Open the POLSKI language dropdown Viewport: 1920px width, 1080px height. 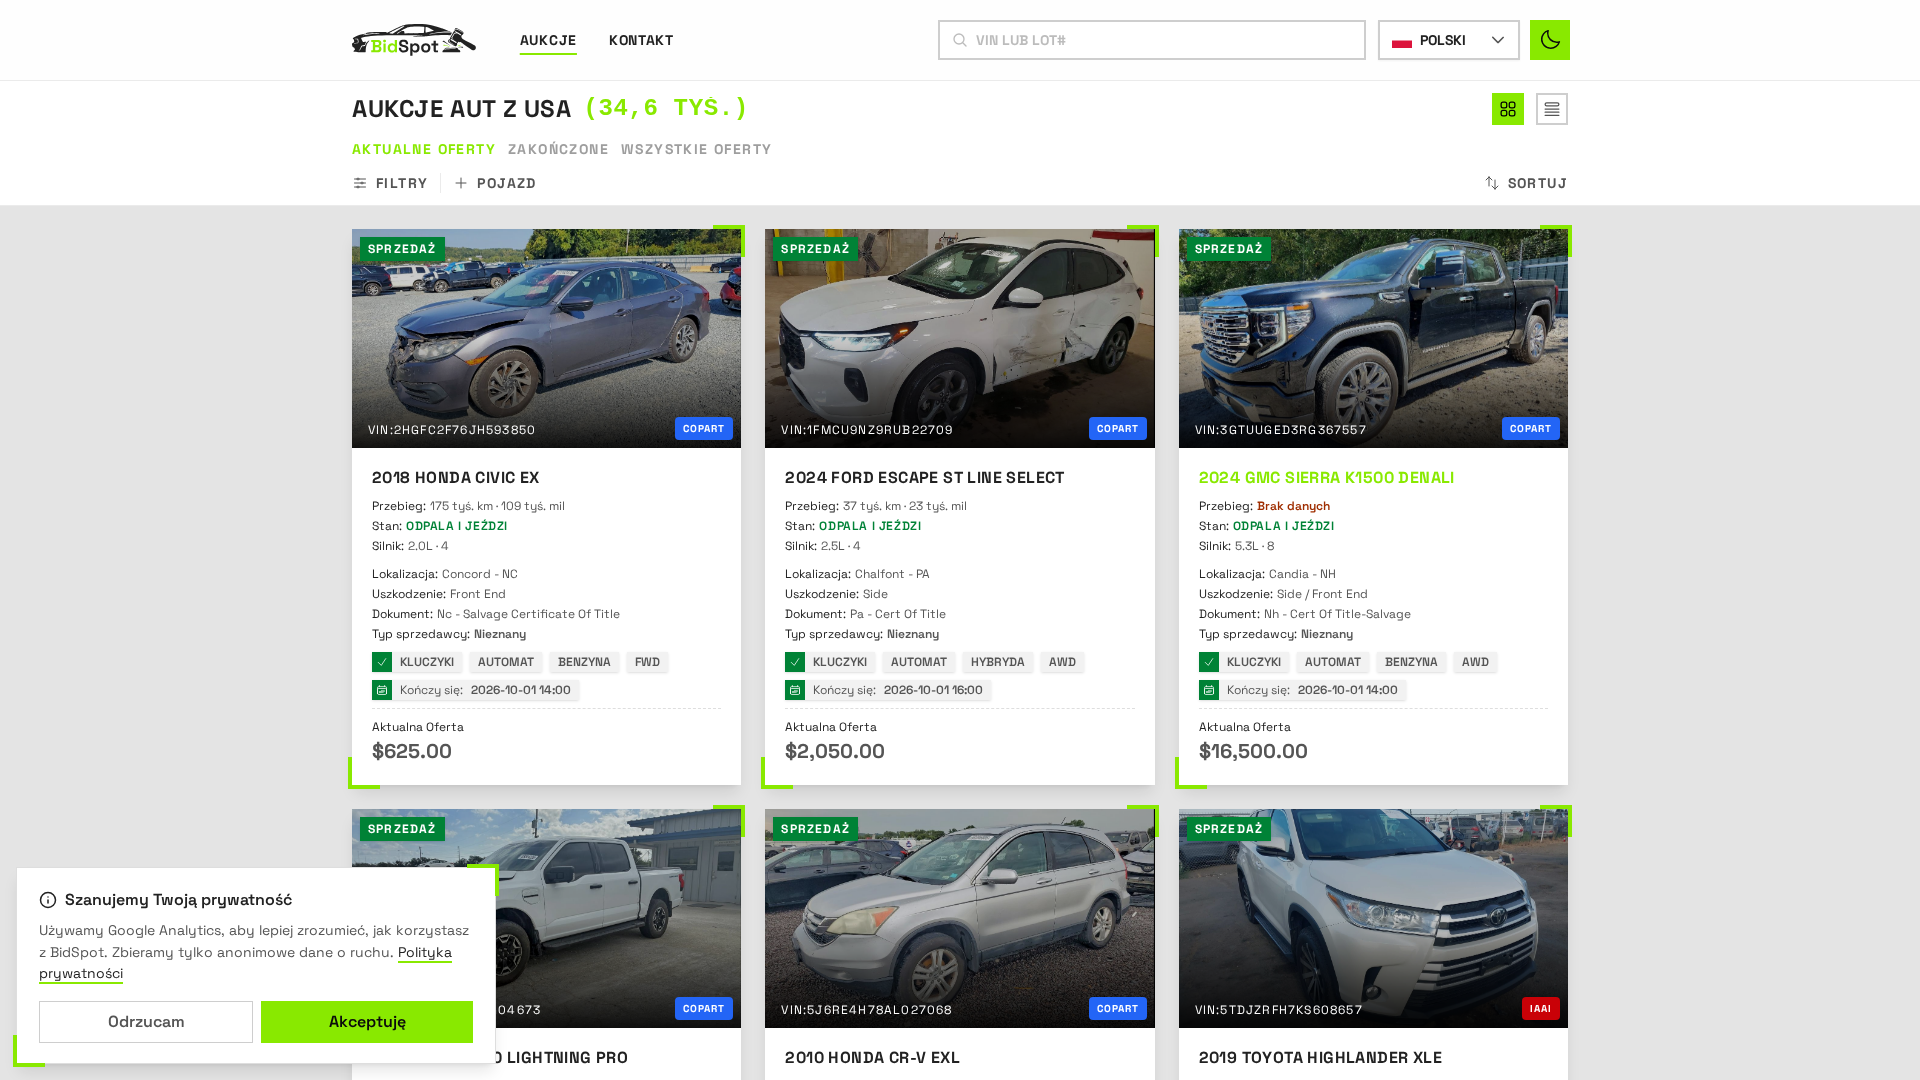(1448, 40)
